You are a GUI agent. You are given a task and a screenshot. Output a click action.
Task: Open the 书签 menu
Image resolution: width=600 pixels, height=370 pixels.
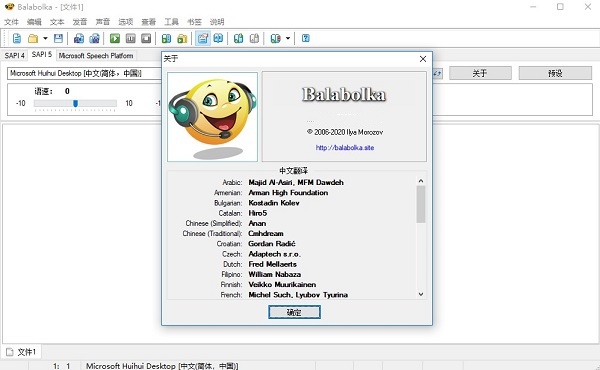tap(194, 22)
